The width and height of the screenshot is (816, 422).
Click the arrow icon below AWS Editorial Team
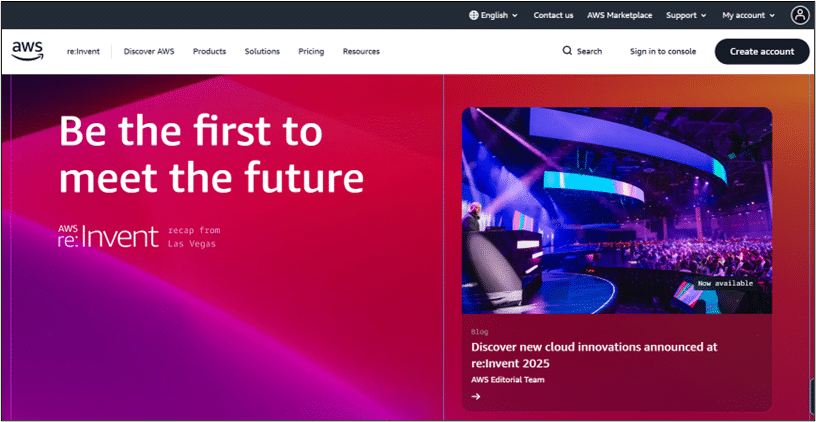pos(476,396)
